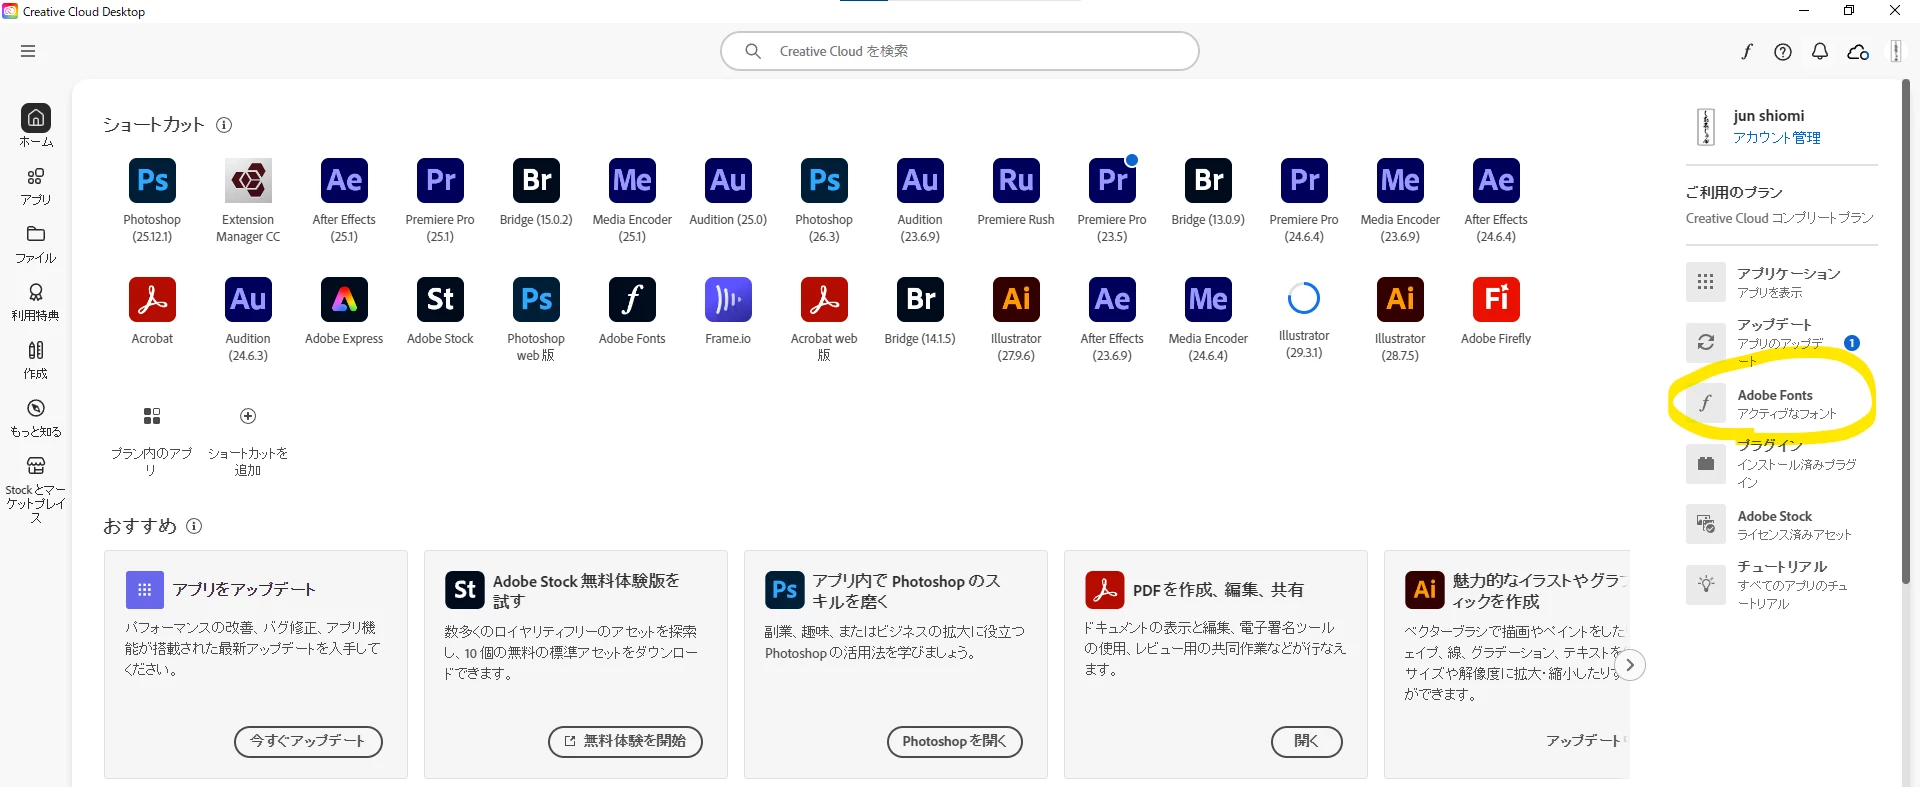Launch Illustrator (28.7.5)
The image size is (1920, 787).
(1400, 300)
